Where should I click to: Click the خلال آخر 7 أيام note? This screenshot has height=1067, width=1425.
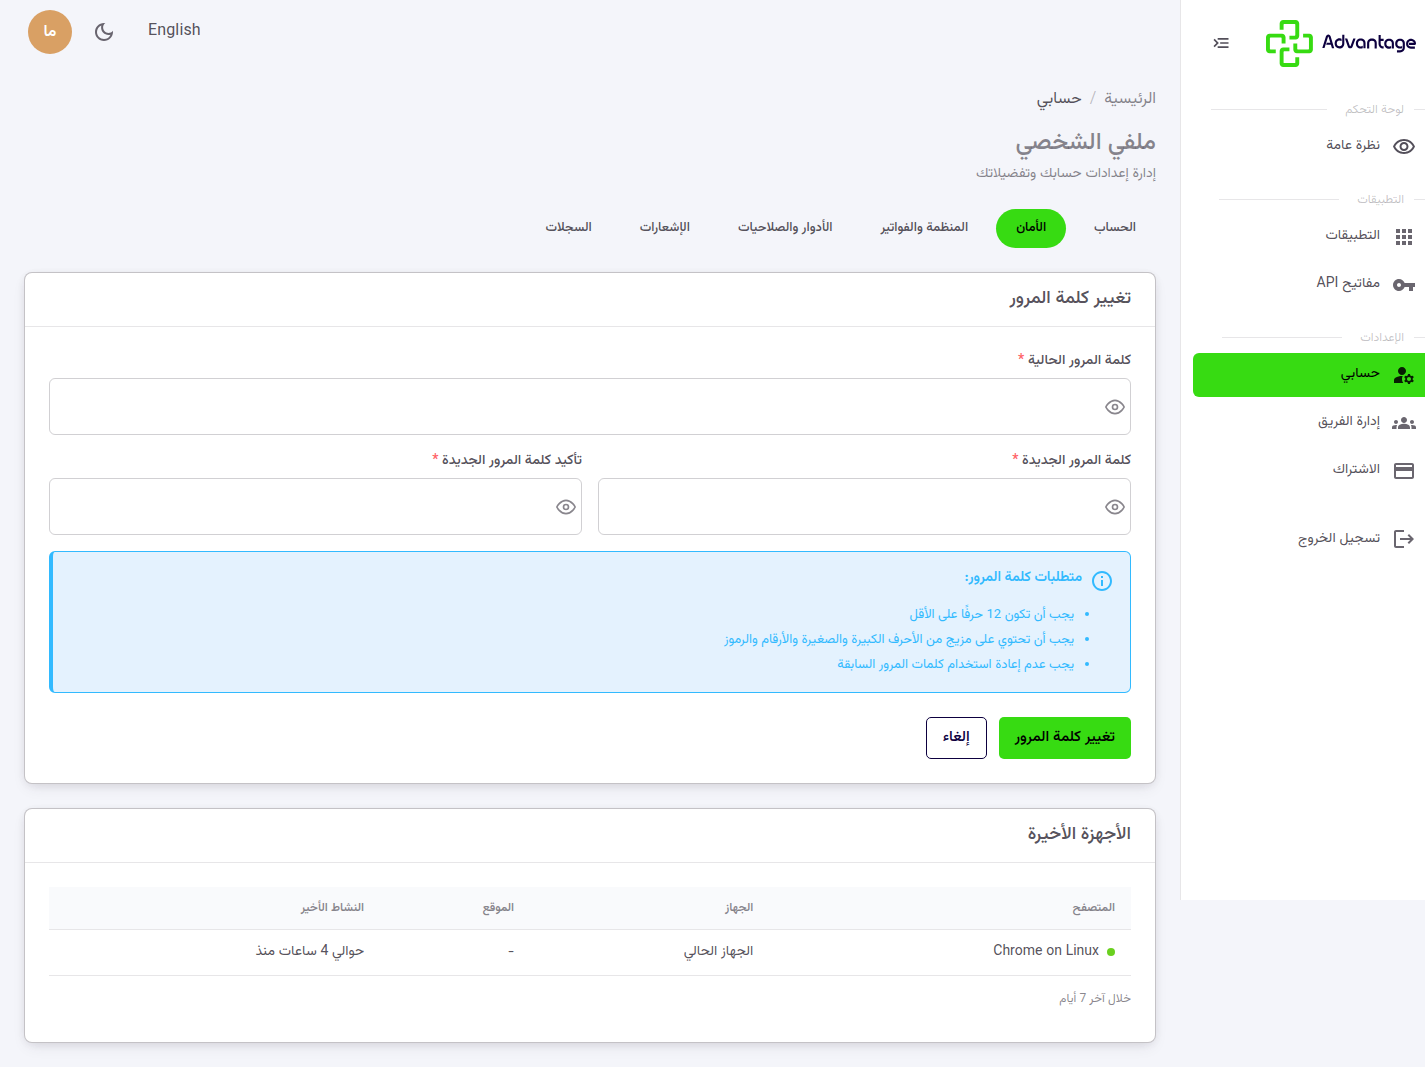pyautogui.click(x=1095, y=999)
